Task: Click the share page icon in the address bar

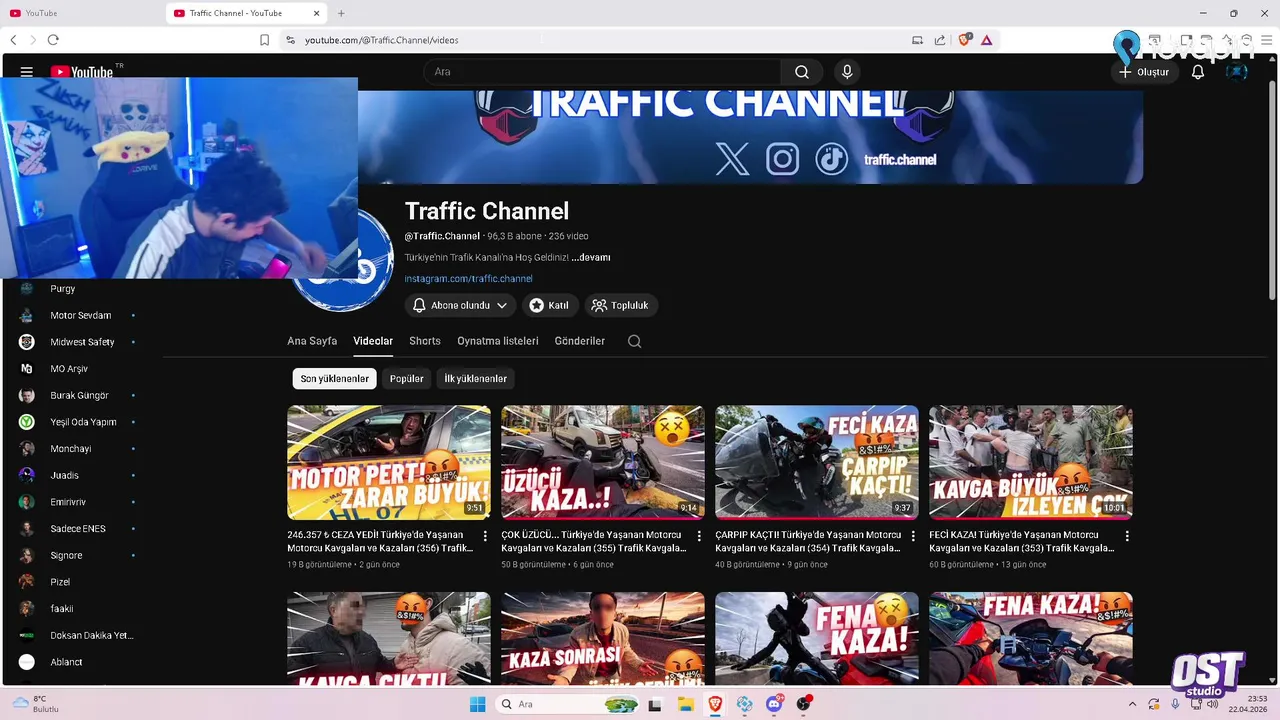Action: [940, 40]
